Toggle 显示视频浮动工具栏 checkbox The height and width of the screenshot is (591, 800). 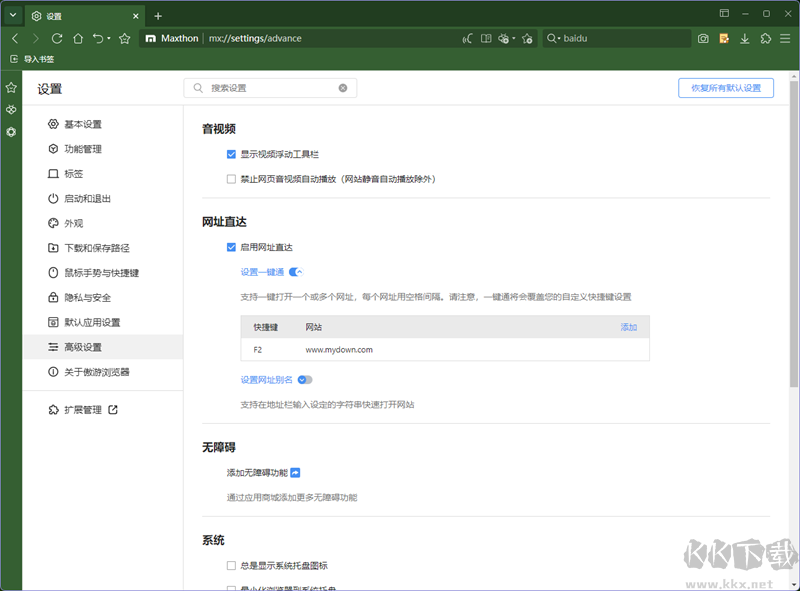(231, 154)
